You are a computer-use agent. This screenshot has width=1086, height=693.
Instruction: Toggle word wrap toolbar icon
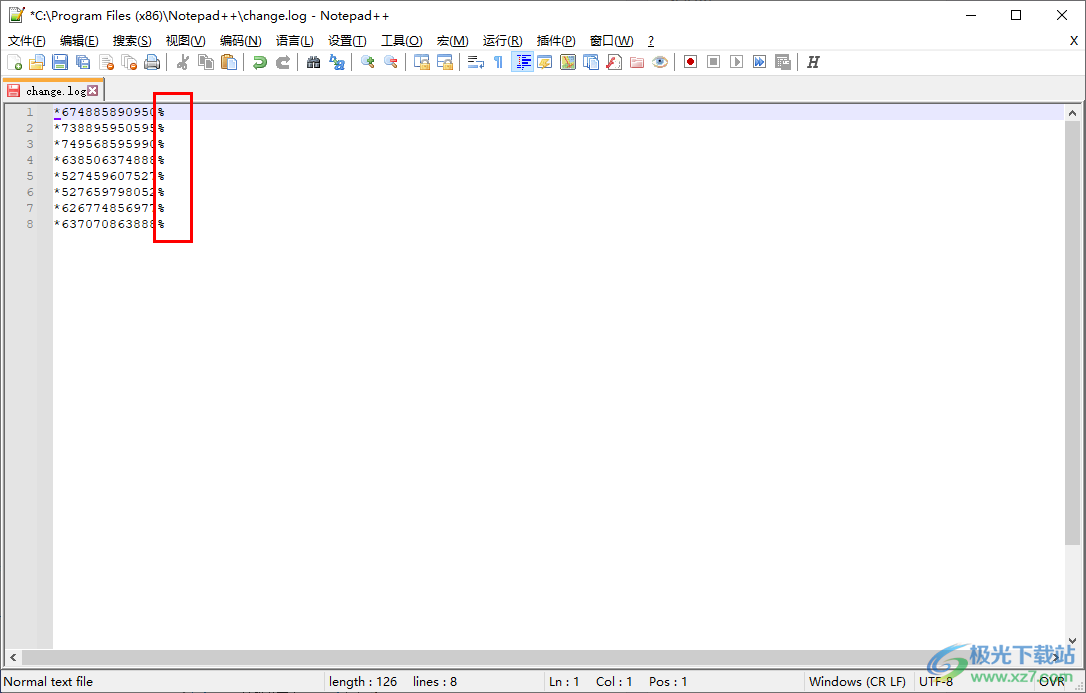point(476,62)
